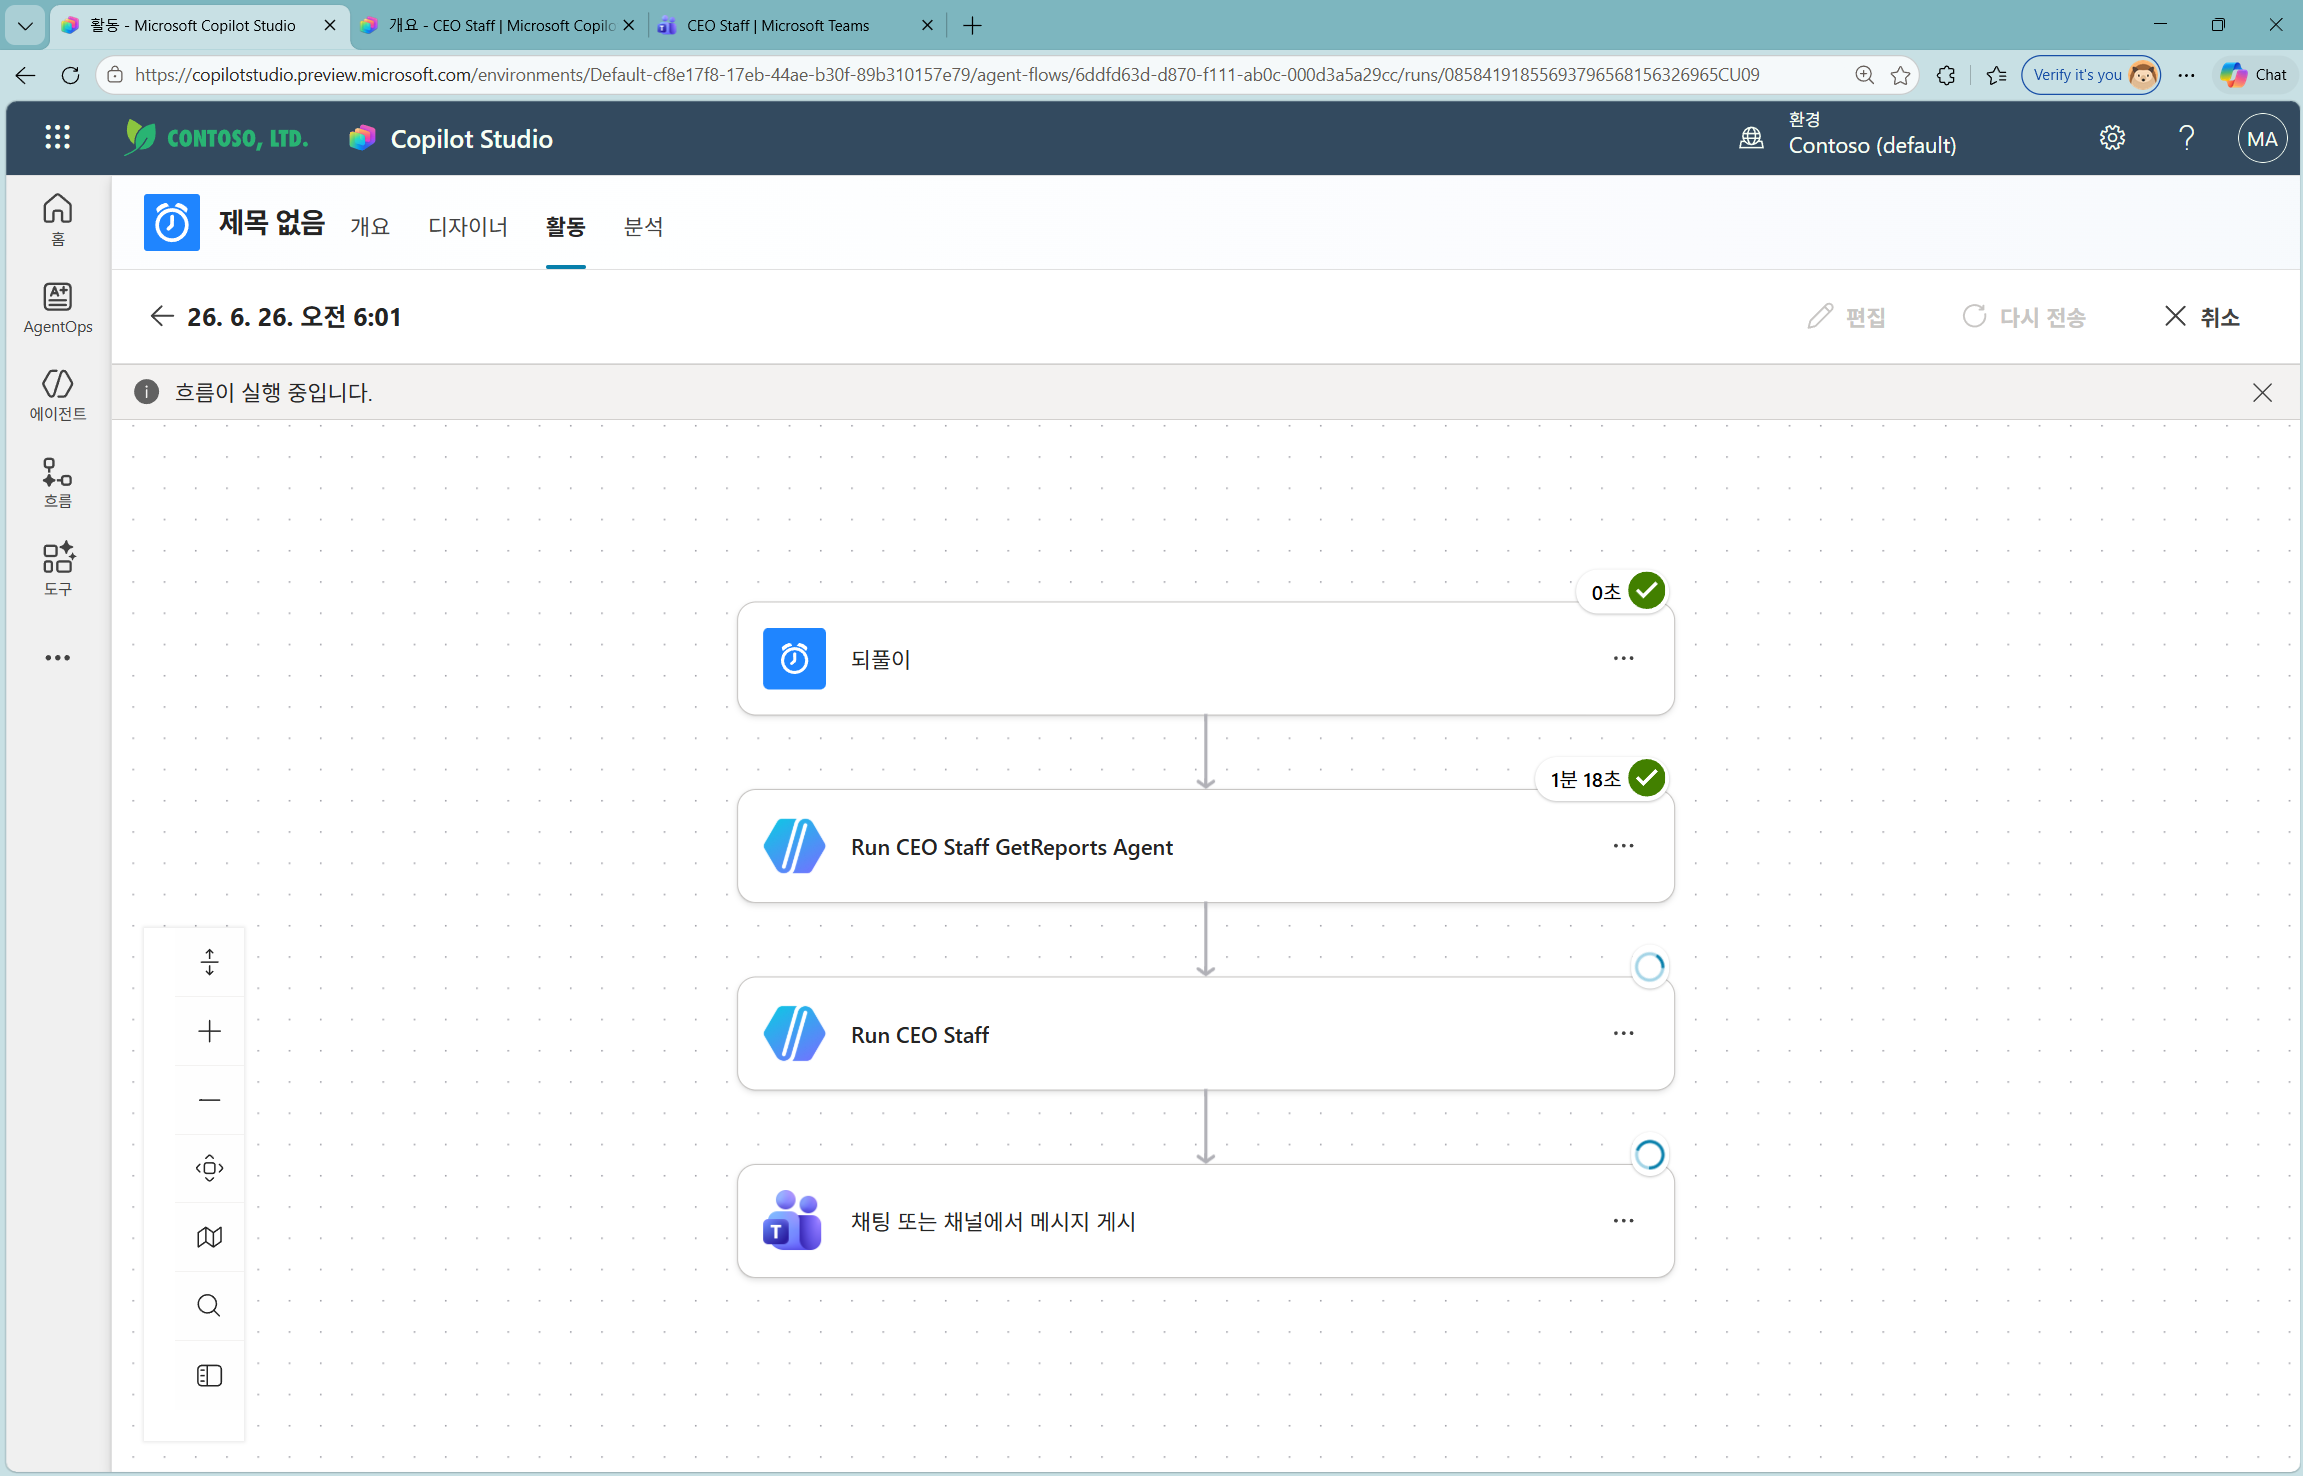Open the help question mark icon
Image resolution: width=2303 pixels, height=1476 pixels.
click(x=2187, y=138)
